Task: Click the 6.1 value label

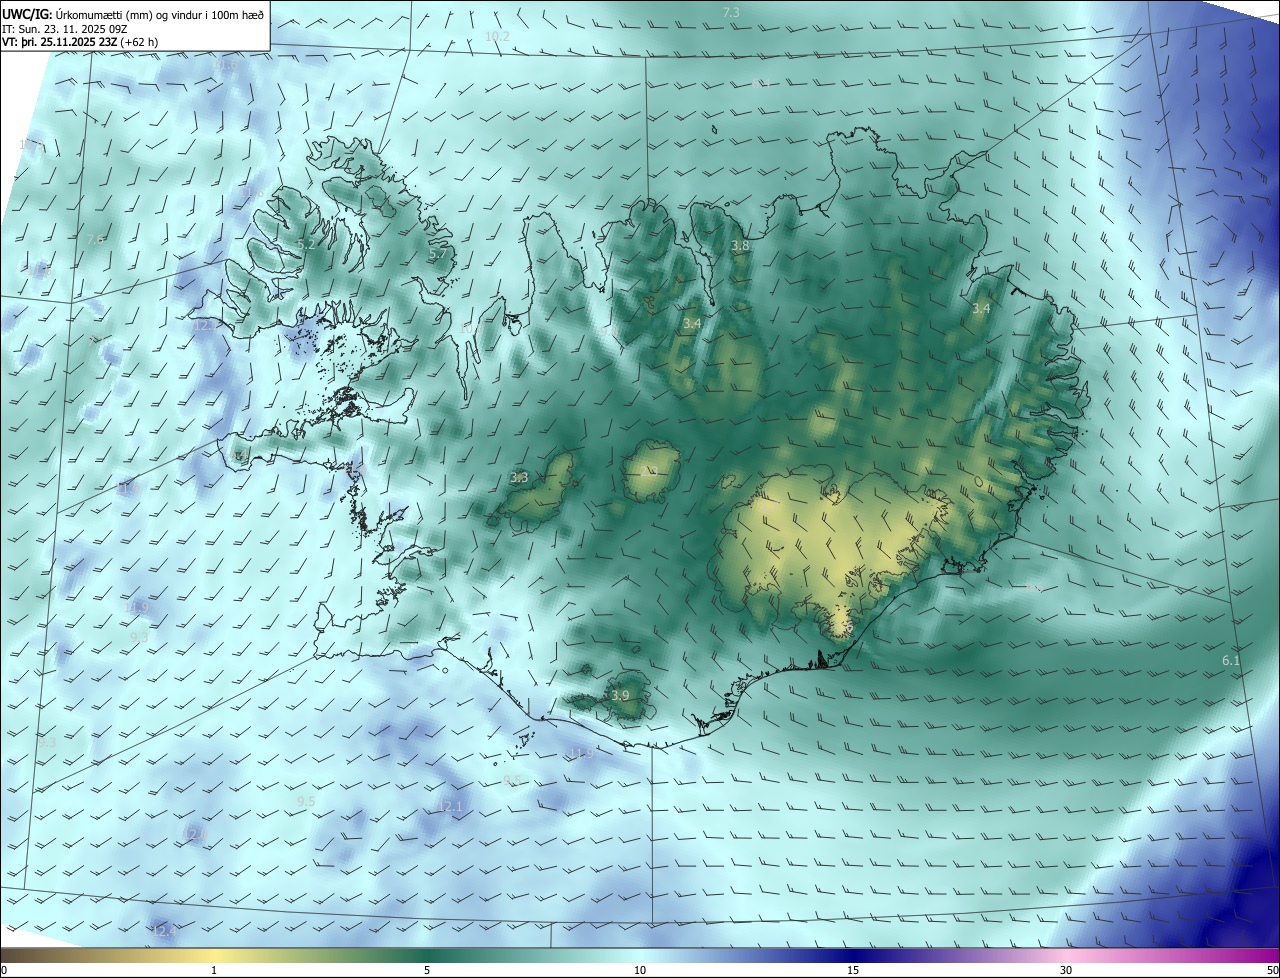Action: tap(1231, 661)
